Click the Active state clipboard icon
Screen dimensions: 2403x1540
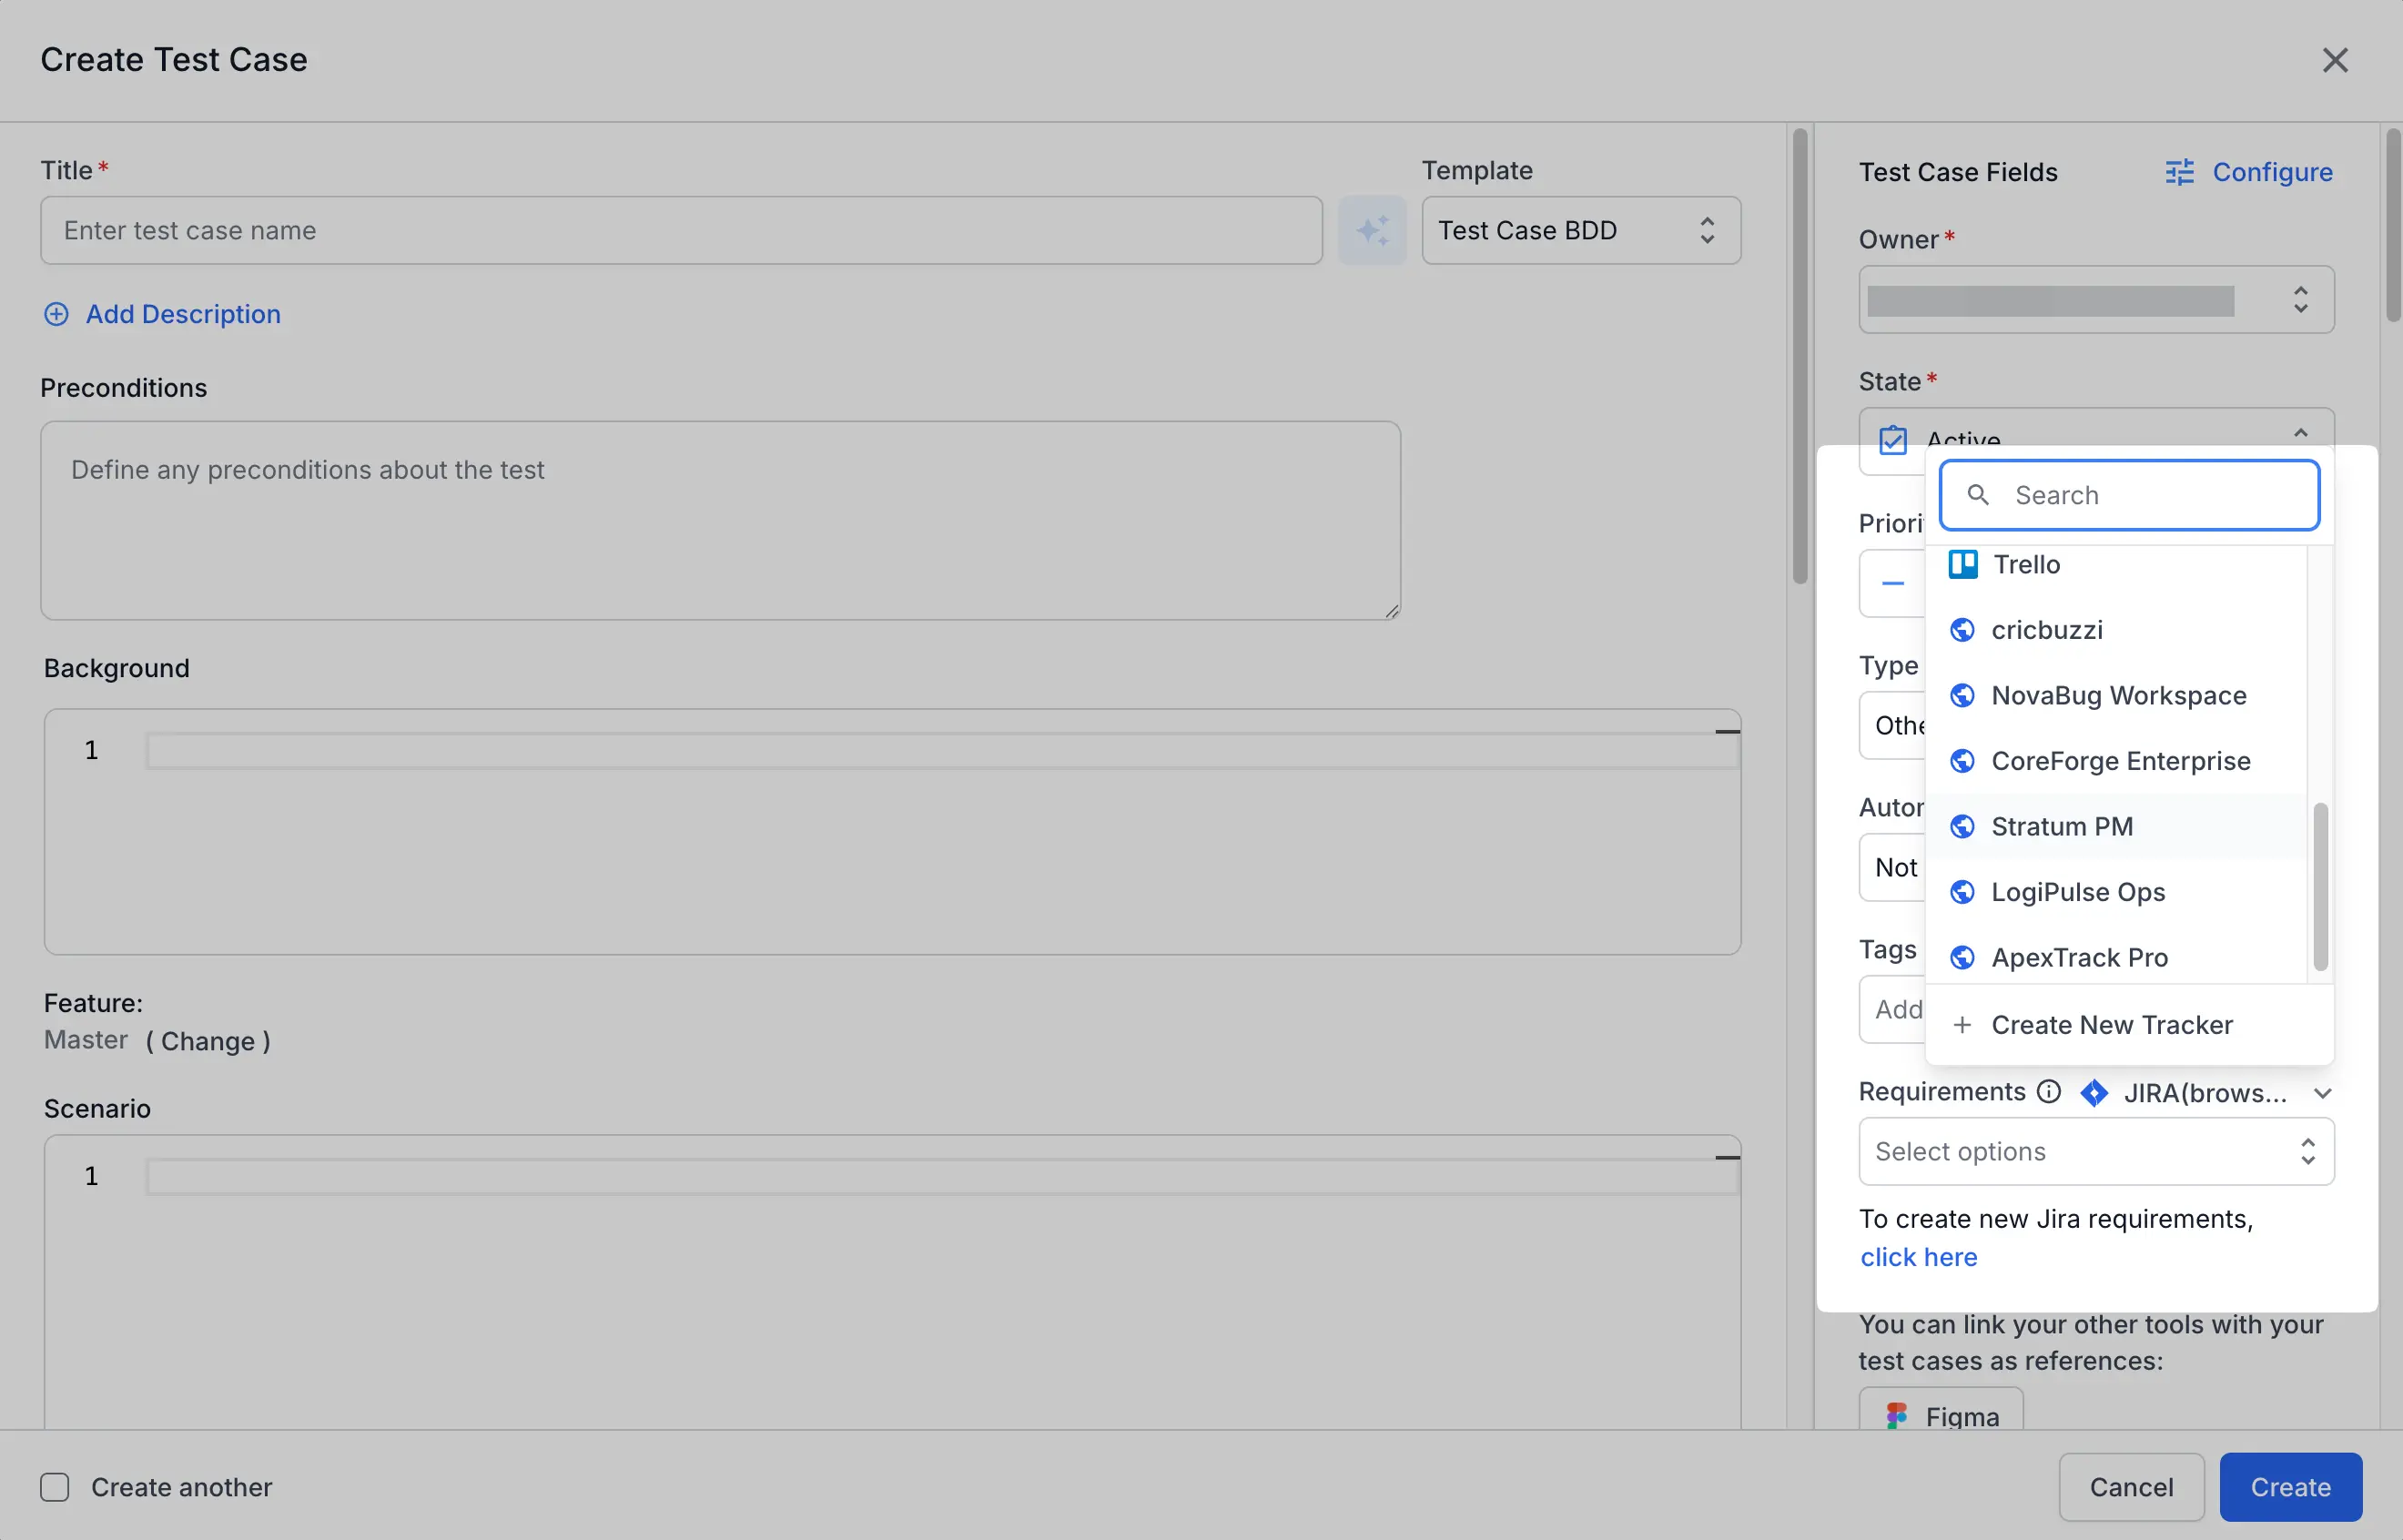coord(1893,440)
